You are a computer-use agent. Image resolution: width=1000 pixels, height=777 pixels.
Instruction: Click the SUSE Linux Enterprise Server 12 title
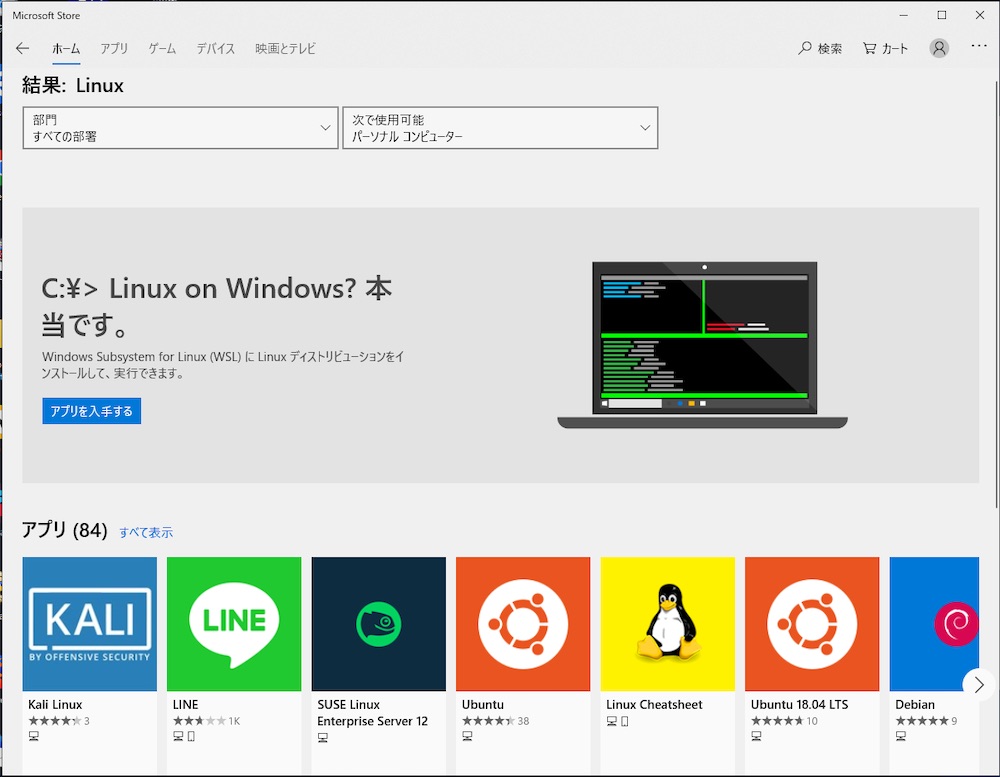(x=372, y=713)
